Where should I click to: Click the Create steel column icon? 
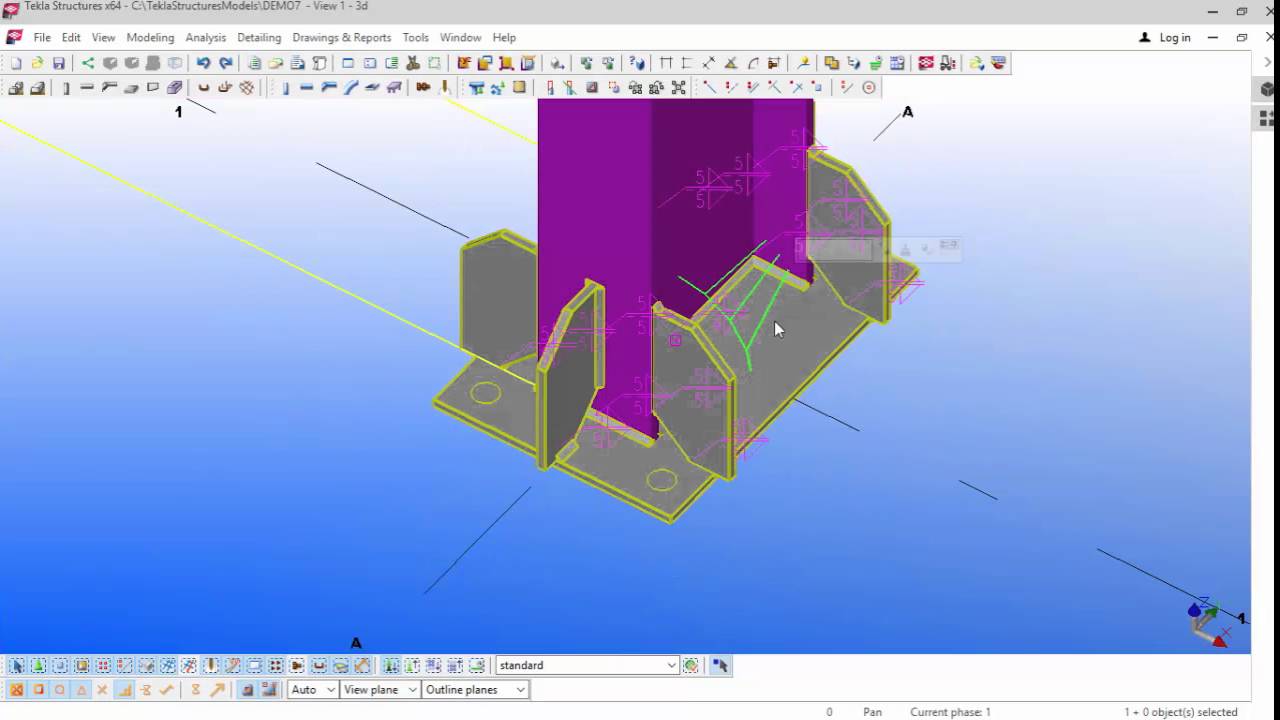[285, 88]
